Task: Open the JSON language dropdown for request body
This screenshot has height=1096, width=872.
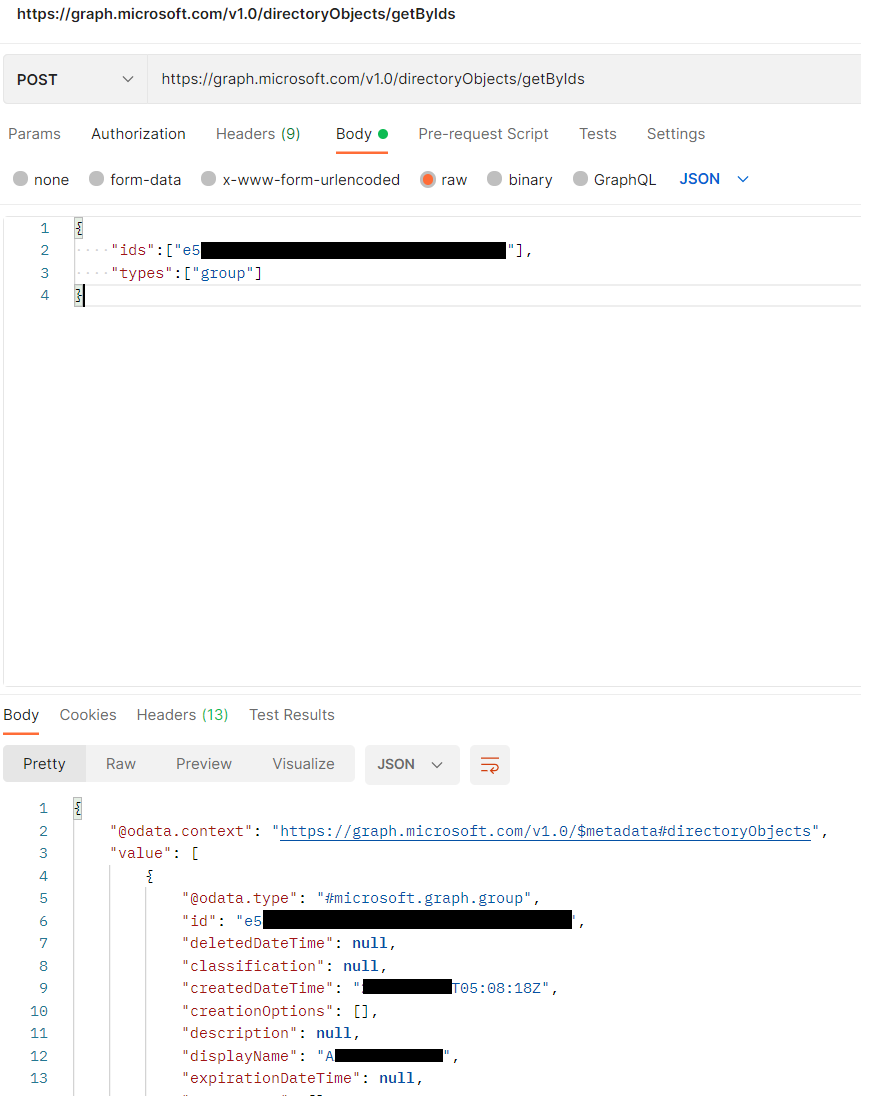Action: coord(713,178)
